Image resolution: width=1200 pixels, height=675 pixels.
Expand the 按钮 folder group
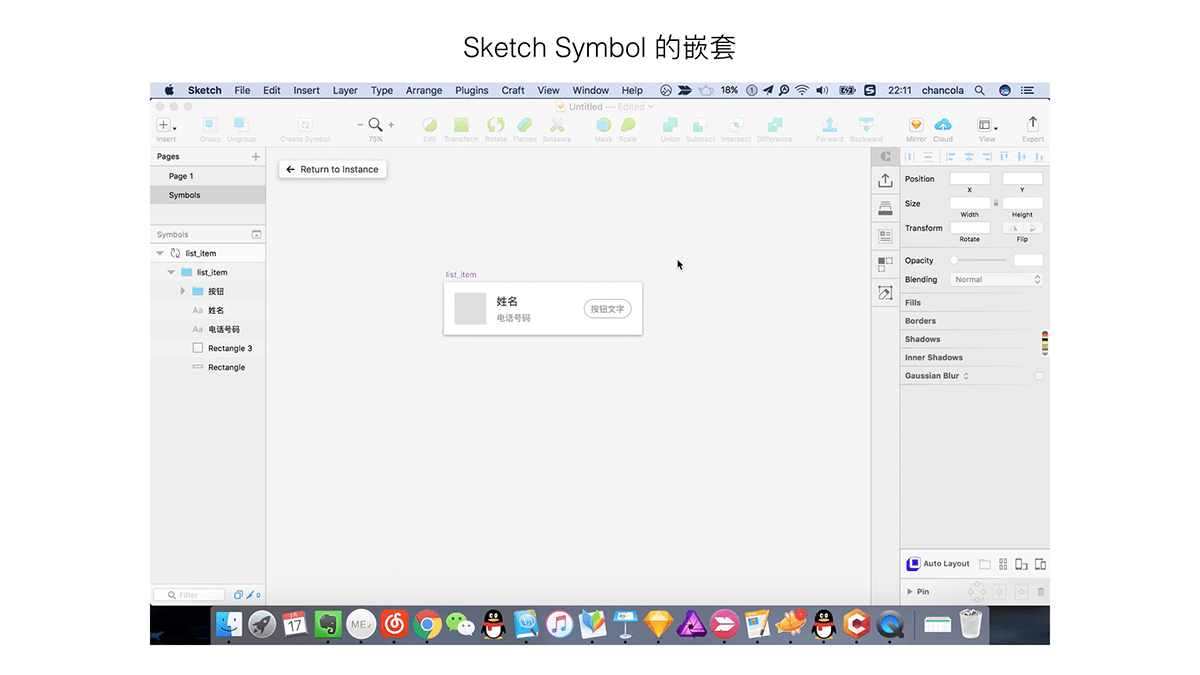coord(183,291)
